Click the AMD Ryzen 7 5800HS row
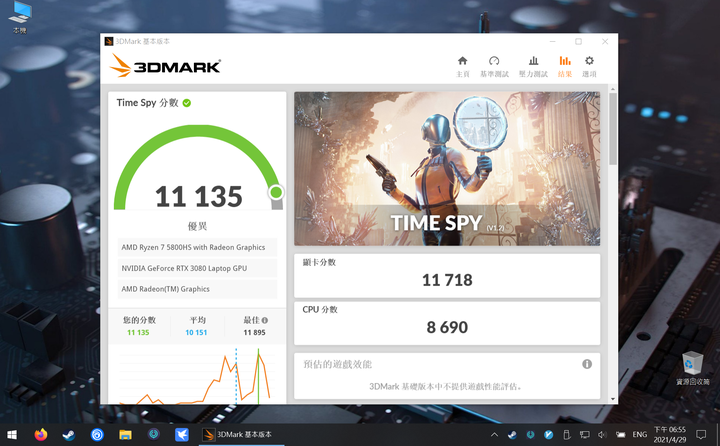Screen dimensions: 720x446 197,247
